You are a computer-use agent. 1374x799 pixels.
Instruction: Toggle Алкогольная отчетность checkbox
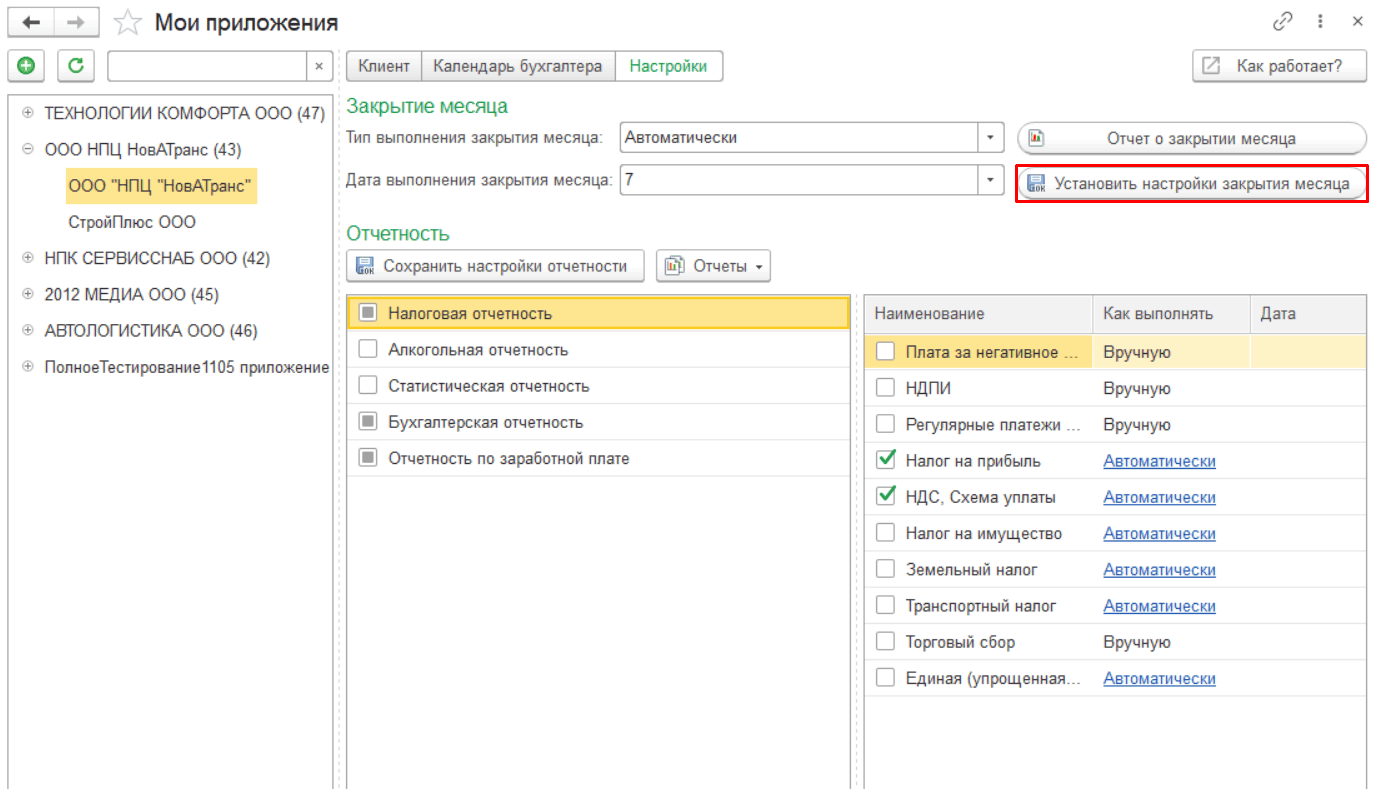368,349
